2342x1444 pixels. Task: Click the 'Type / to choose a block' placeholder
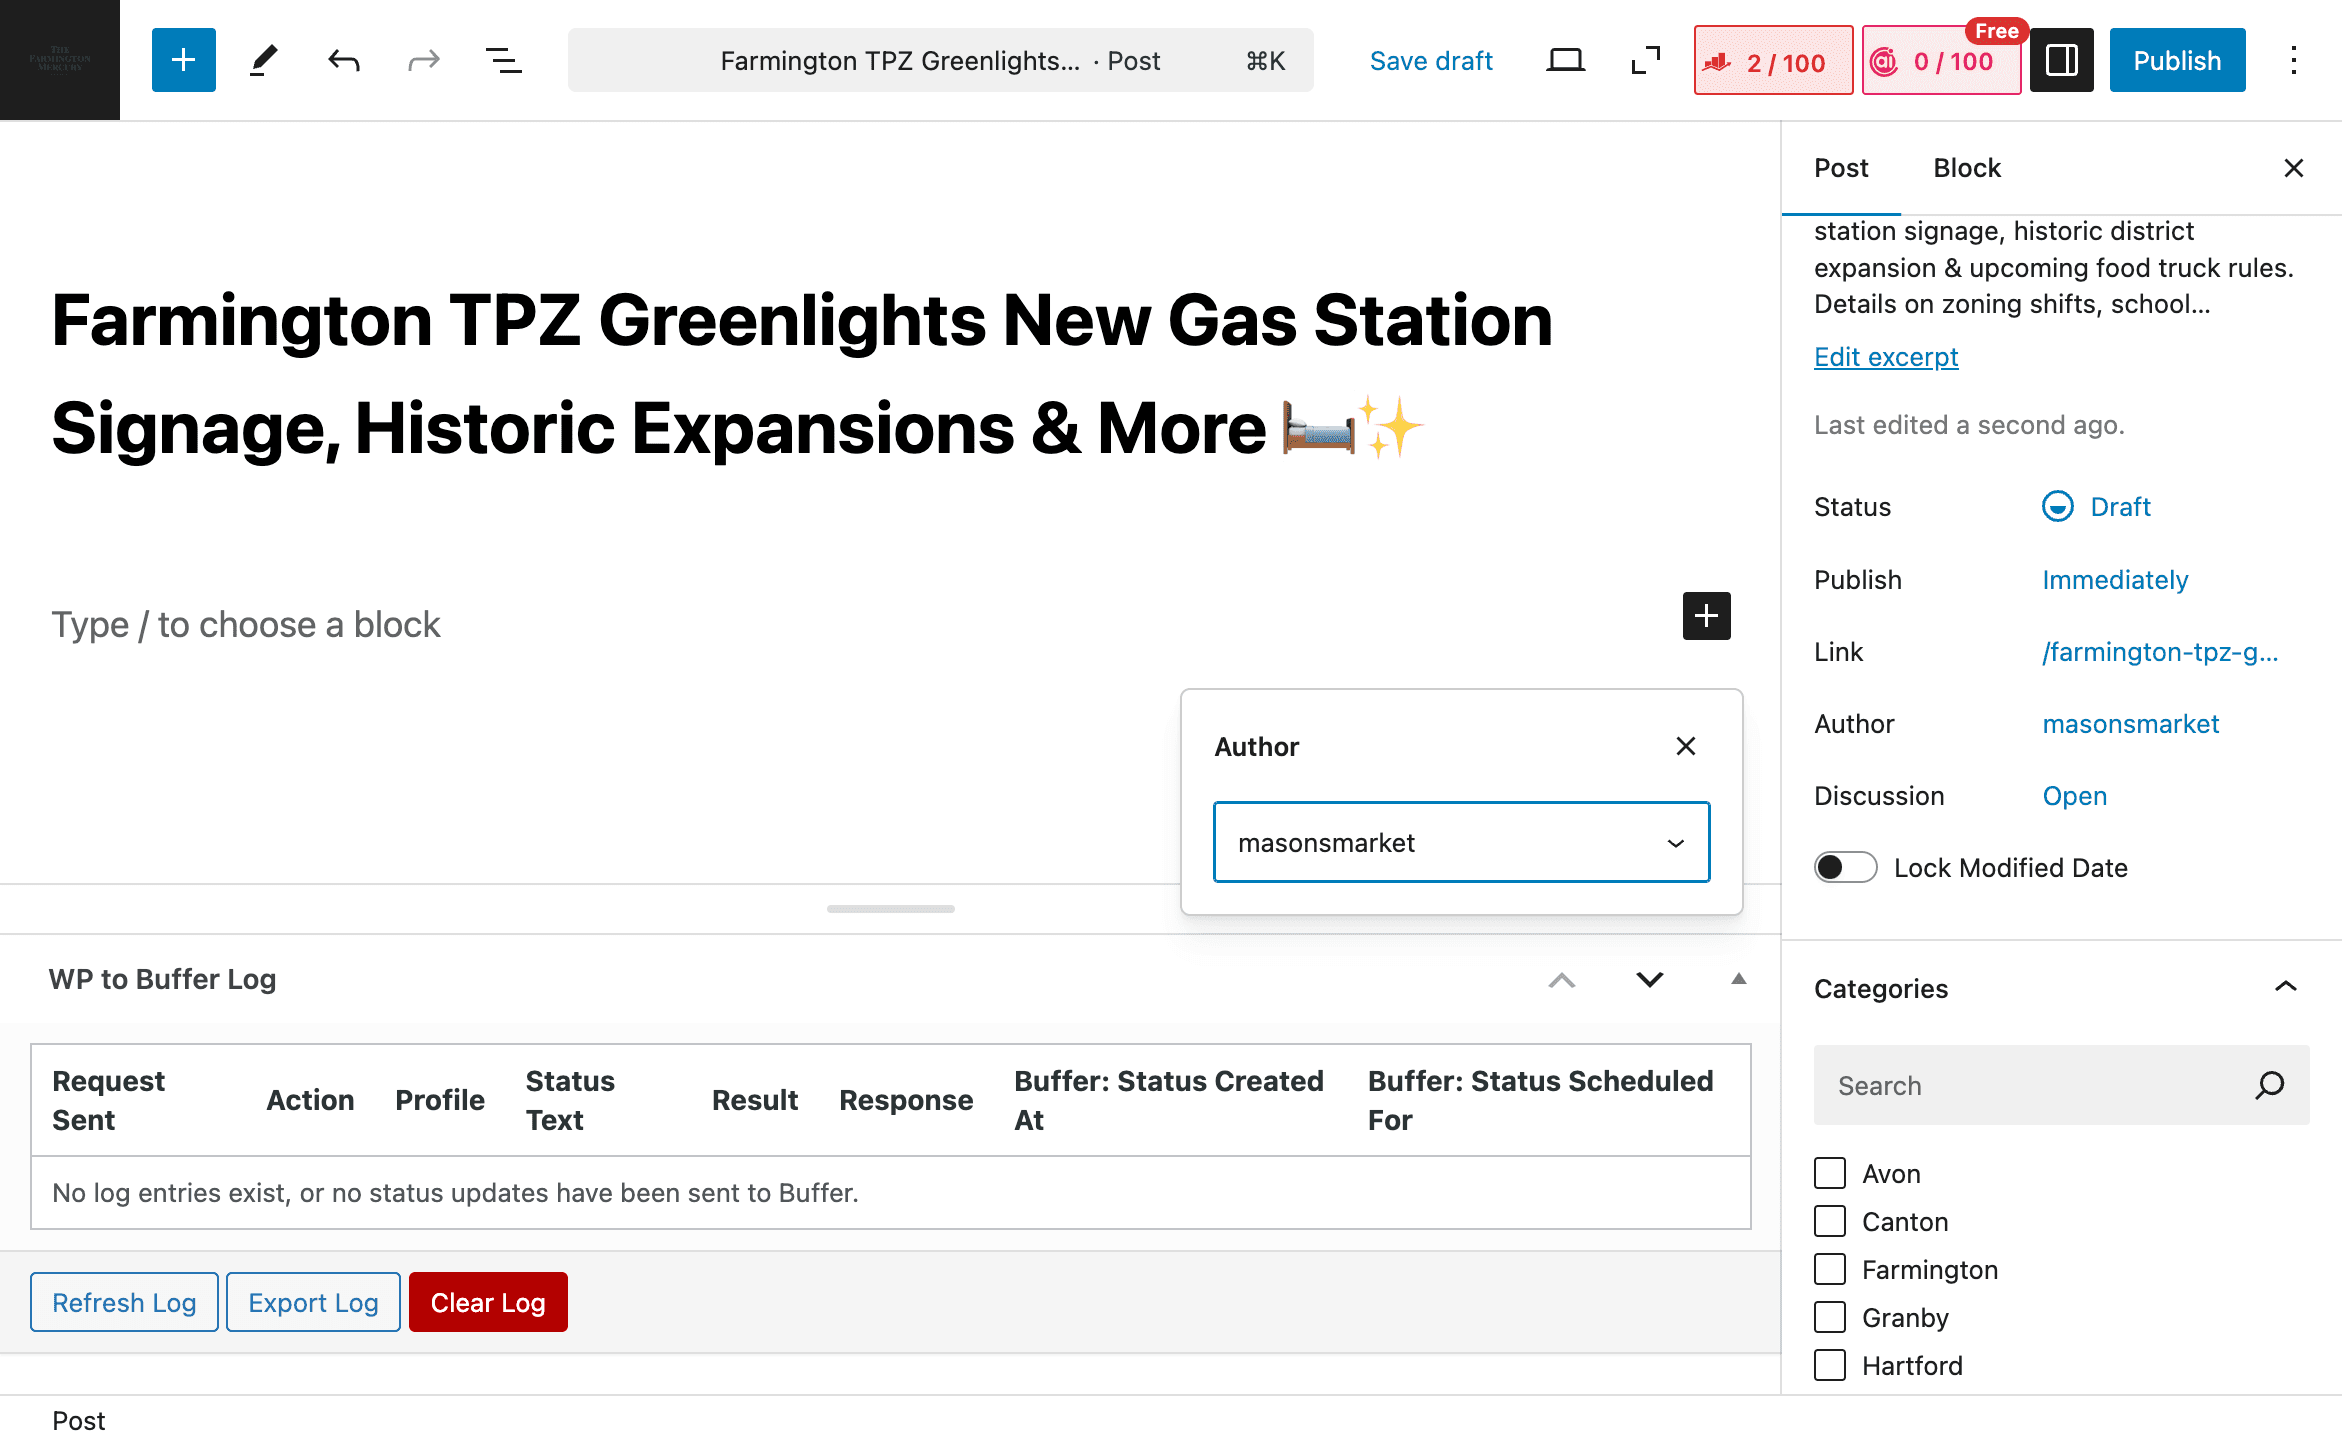(246, 624)
